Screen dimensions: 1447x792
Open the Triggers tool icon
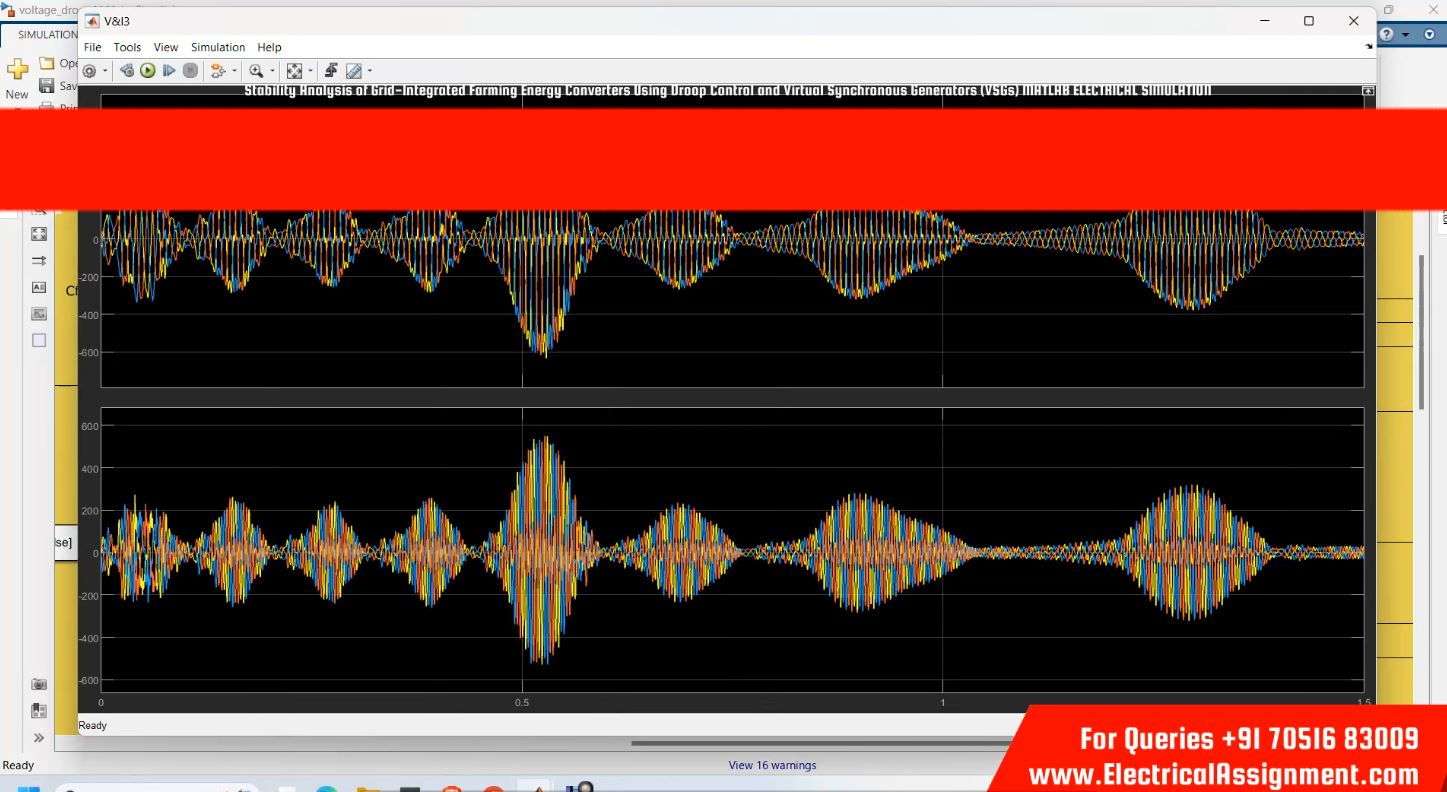(x=331, y=71)
